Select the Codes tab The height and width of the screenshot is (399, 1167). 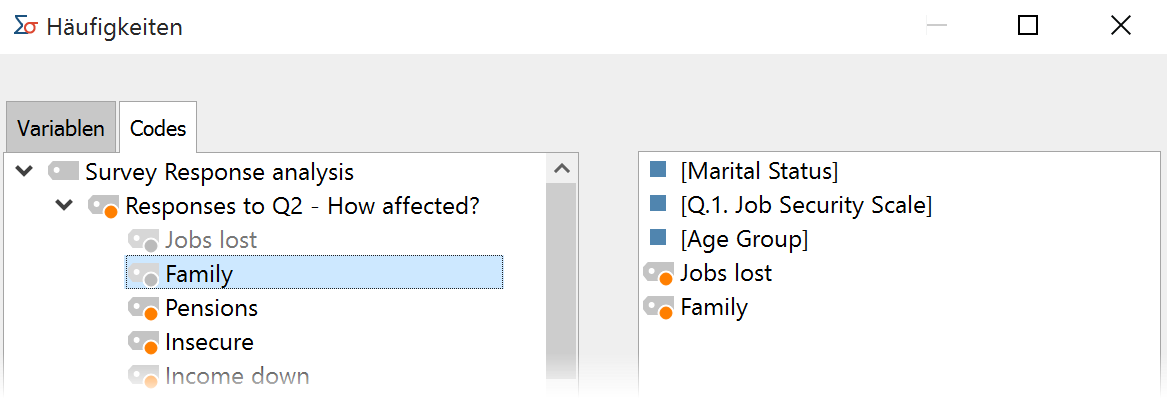tap(158, 128)
